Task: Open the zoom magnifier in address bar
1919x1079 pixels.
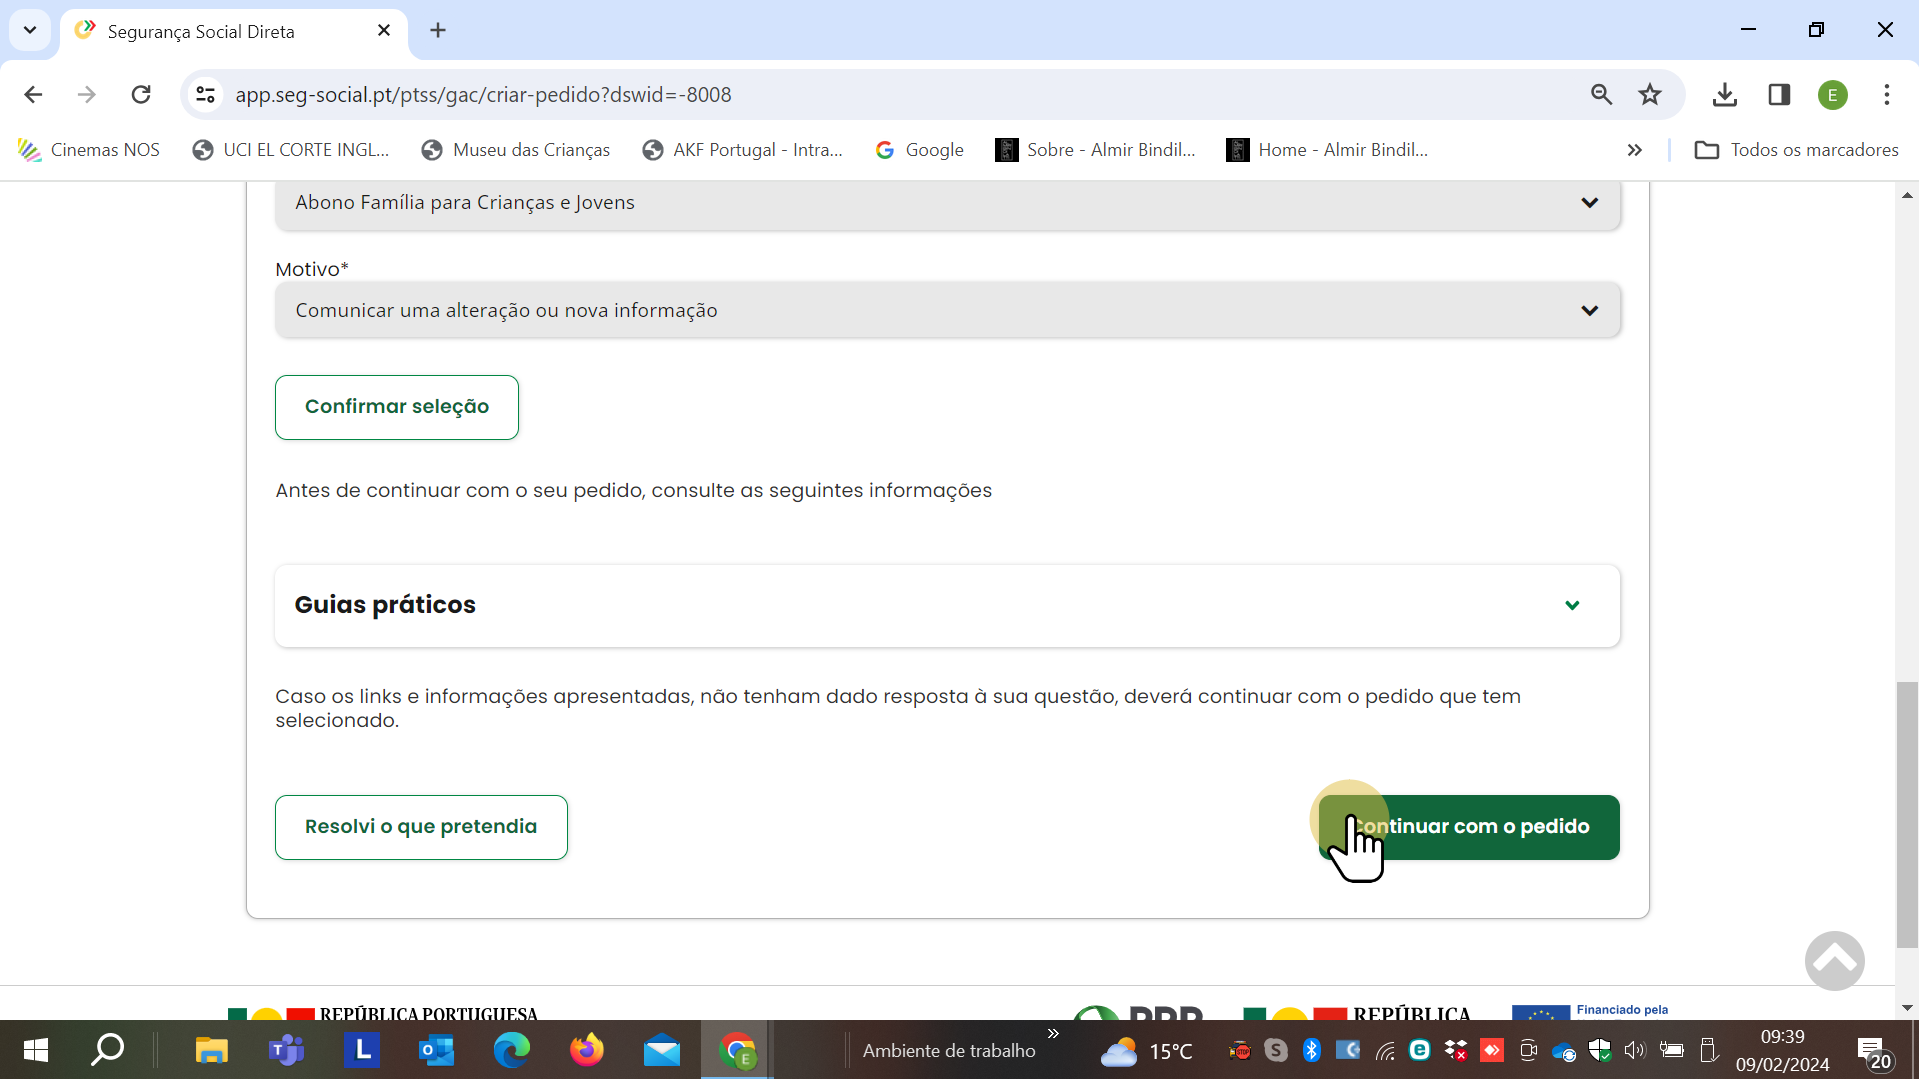Action: pos(1601,95)
